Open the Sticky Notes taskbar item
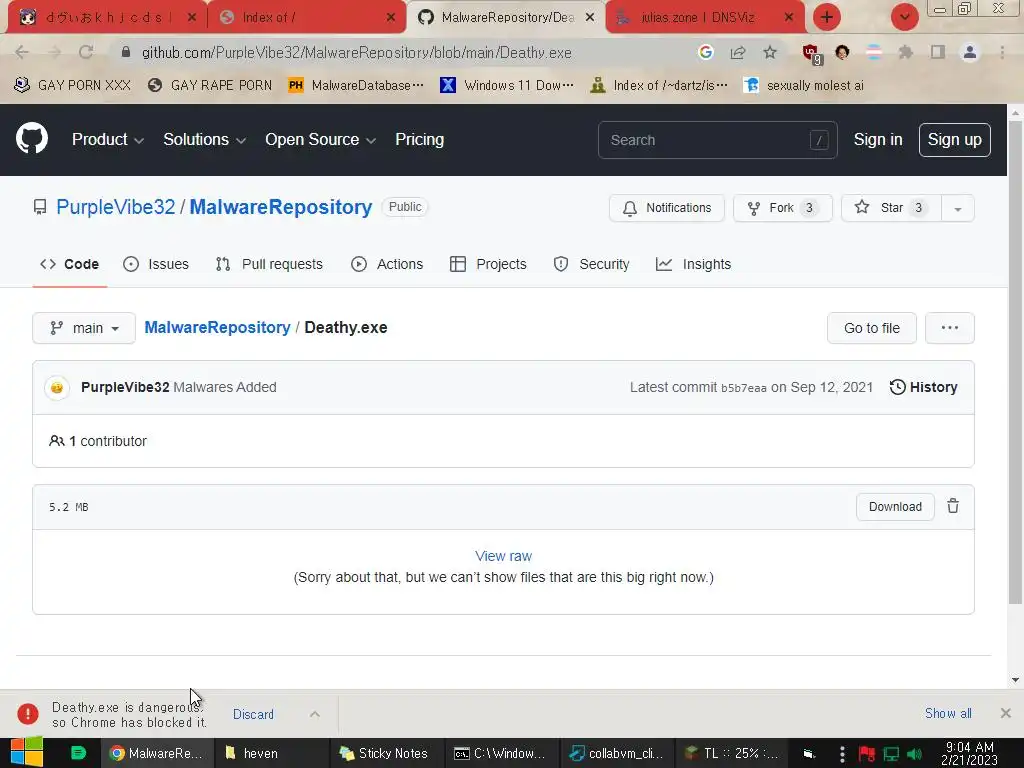The image size is (1024, 768). click(383, 753)
